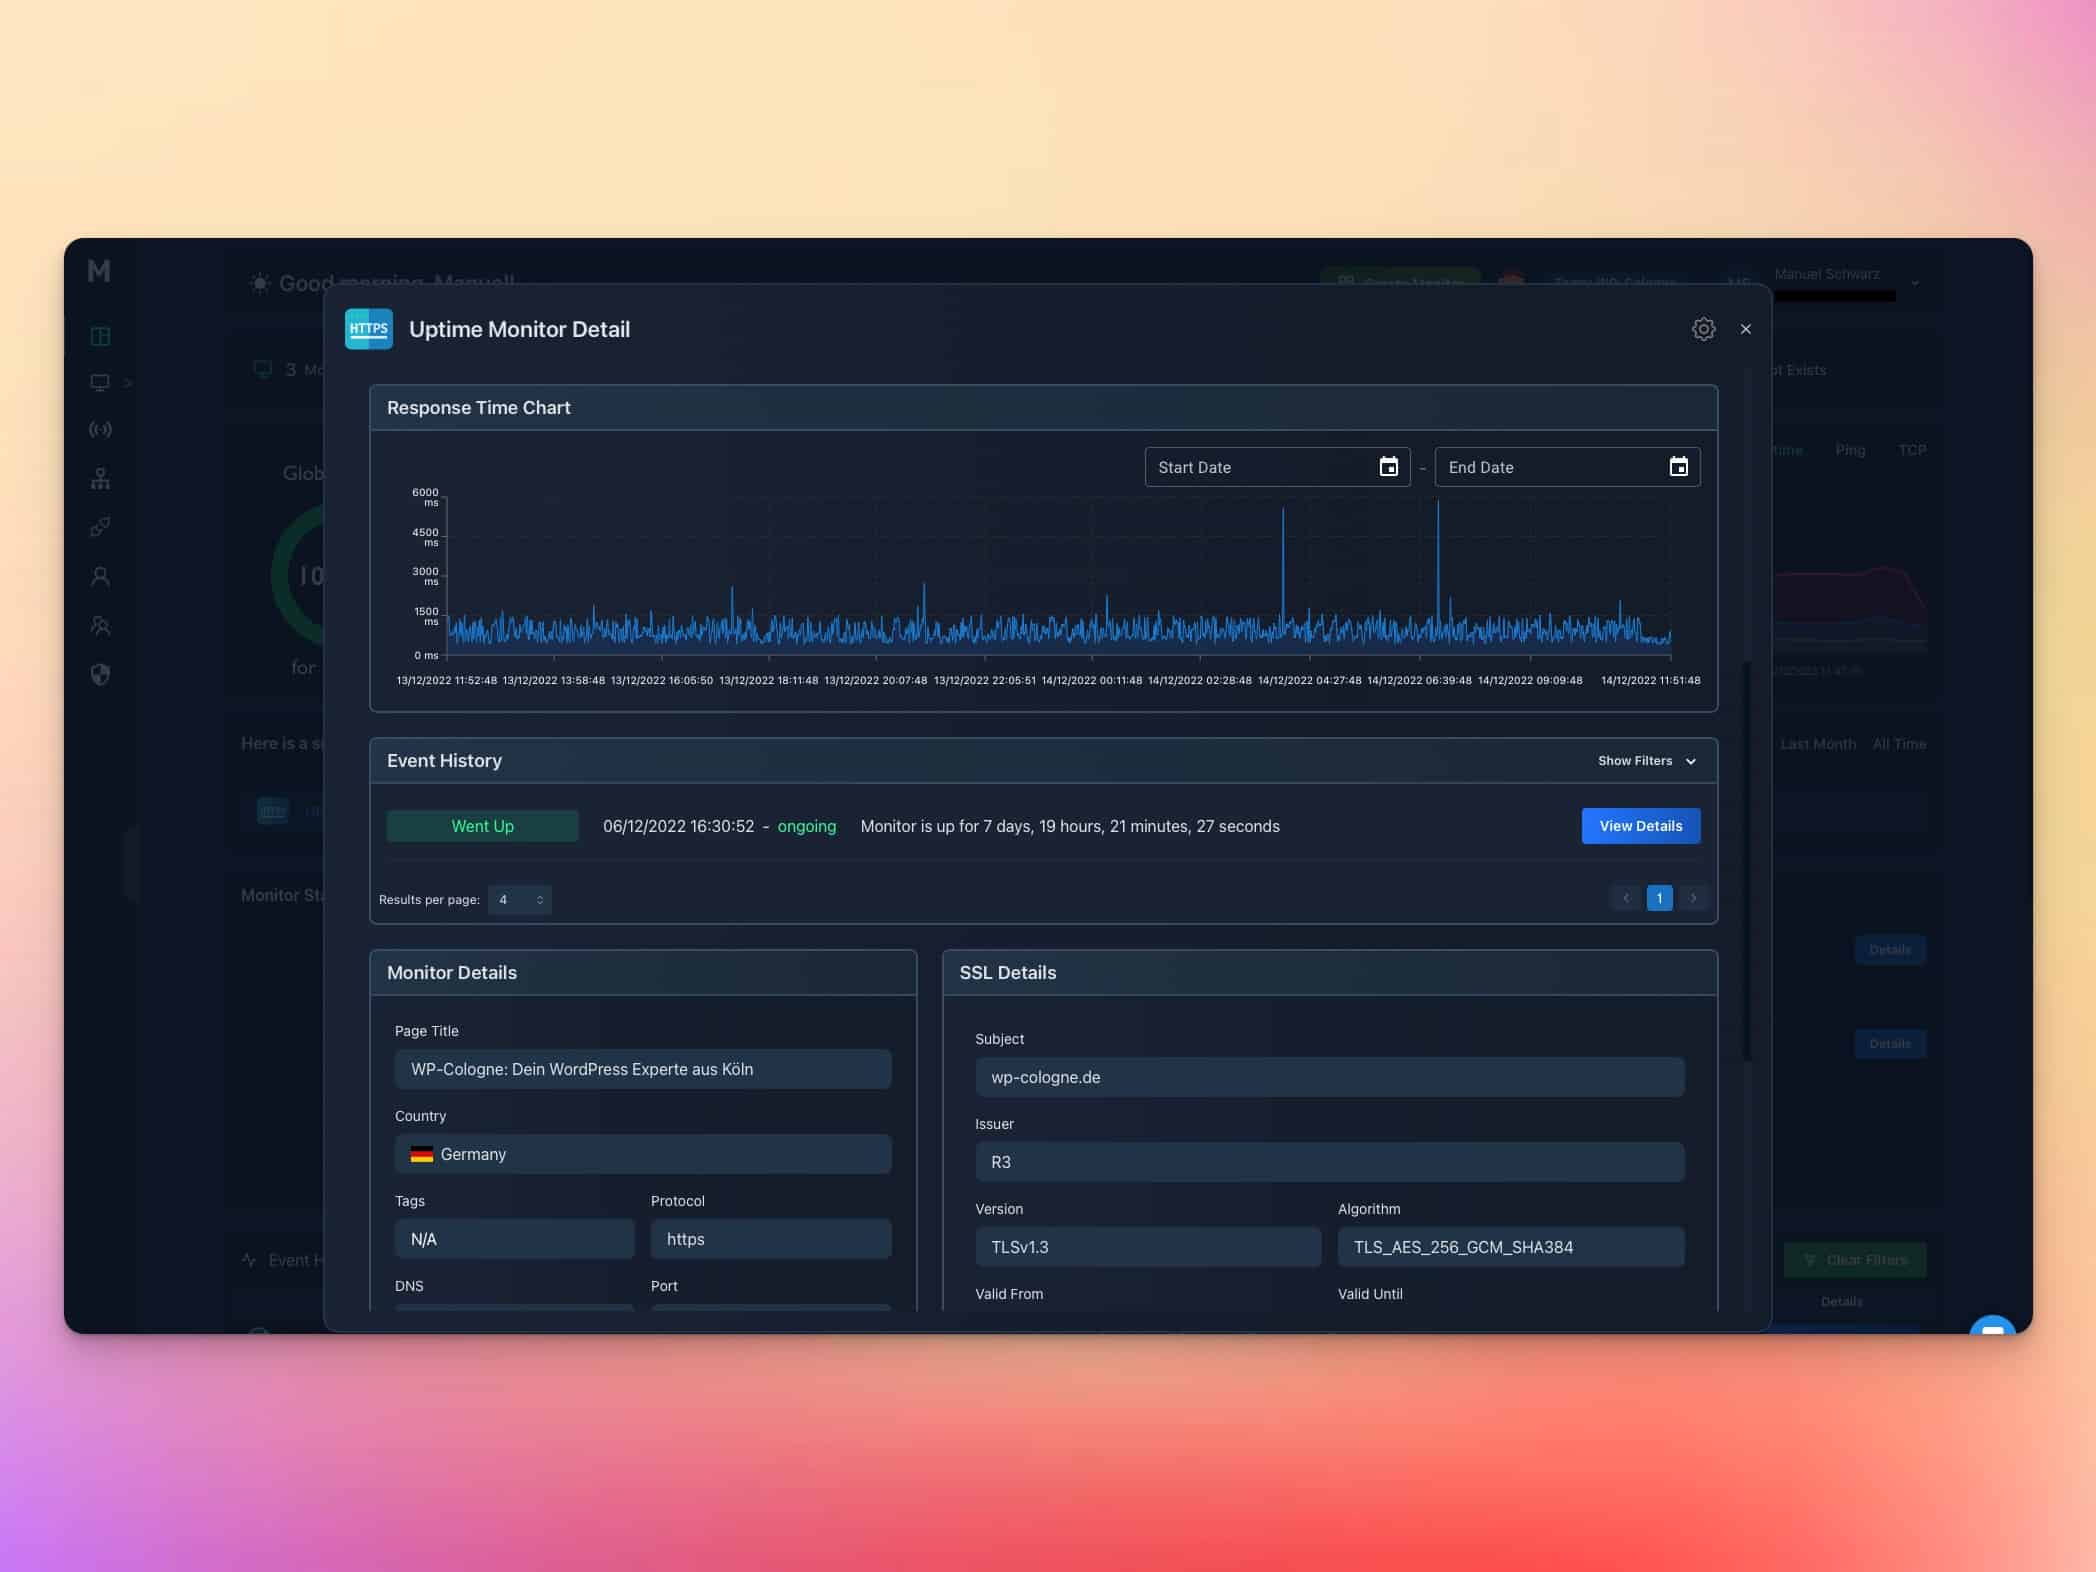Open the Results per page selector
Image resolution: width=2096 pixels, height=1572 pixels.
(520, 900)
